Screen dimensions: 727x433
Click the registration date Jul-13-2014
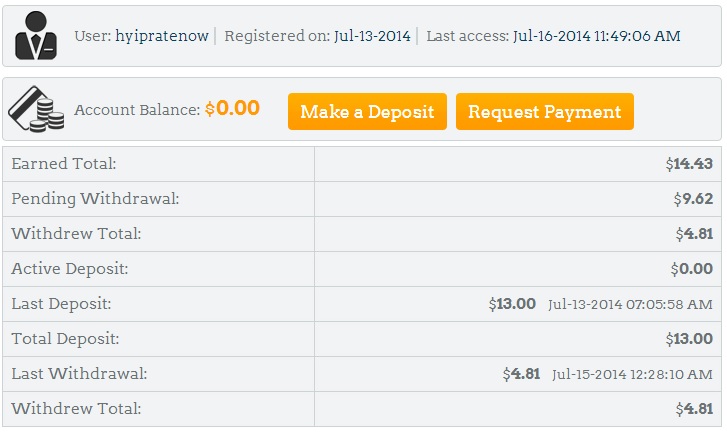click(372, 36)
